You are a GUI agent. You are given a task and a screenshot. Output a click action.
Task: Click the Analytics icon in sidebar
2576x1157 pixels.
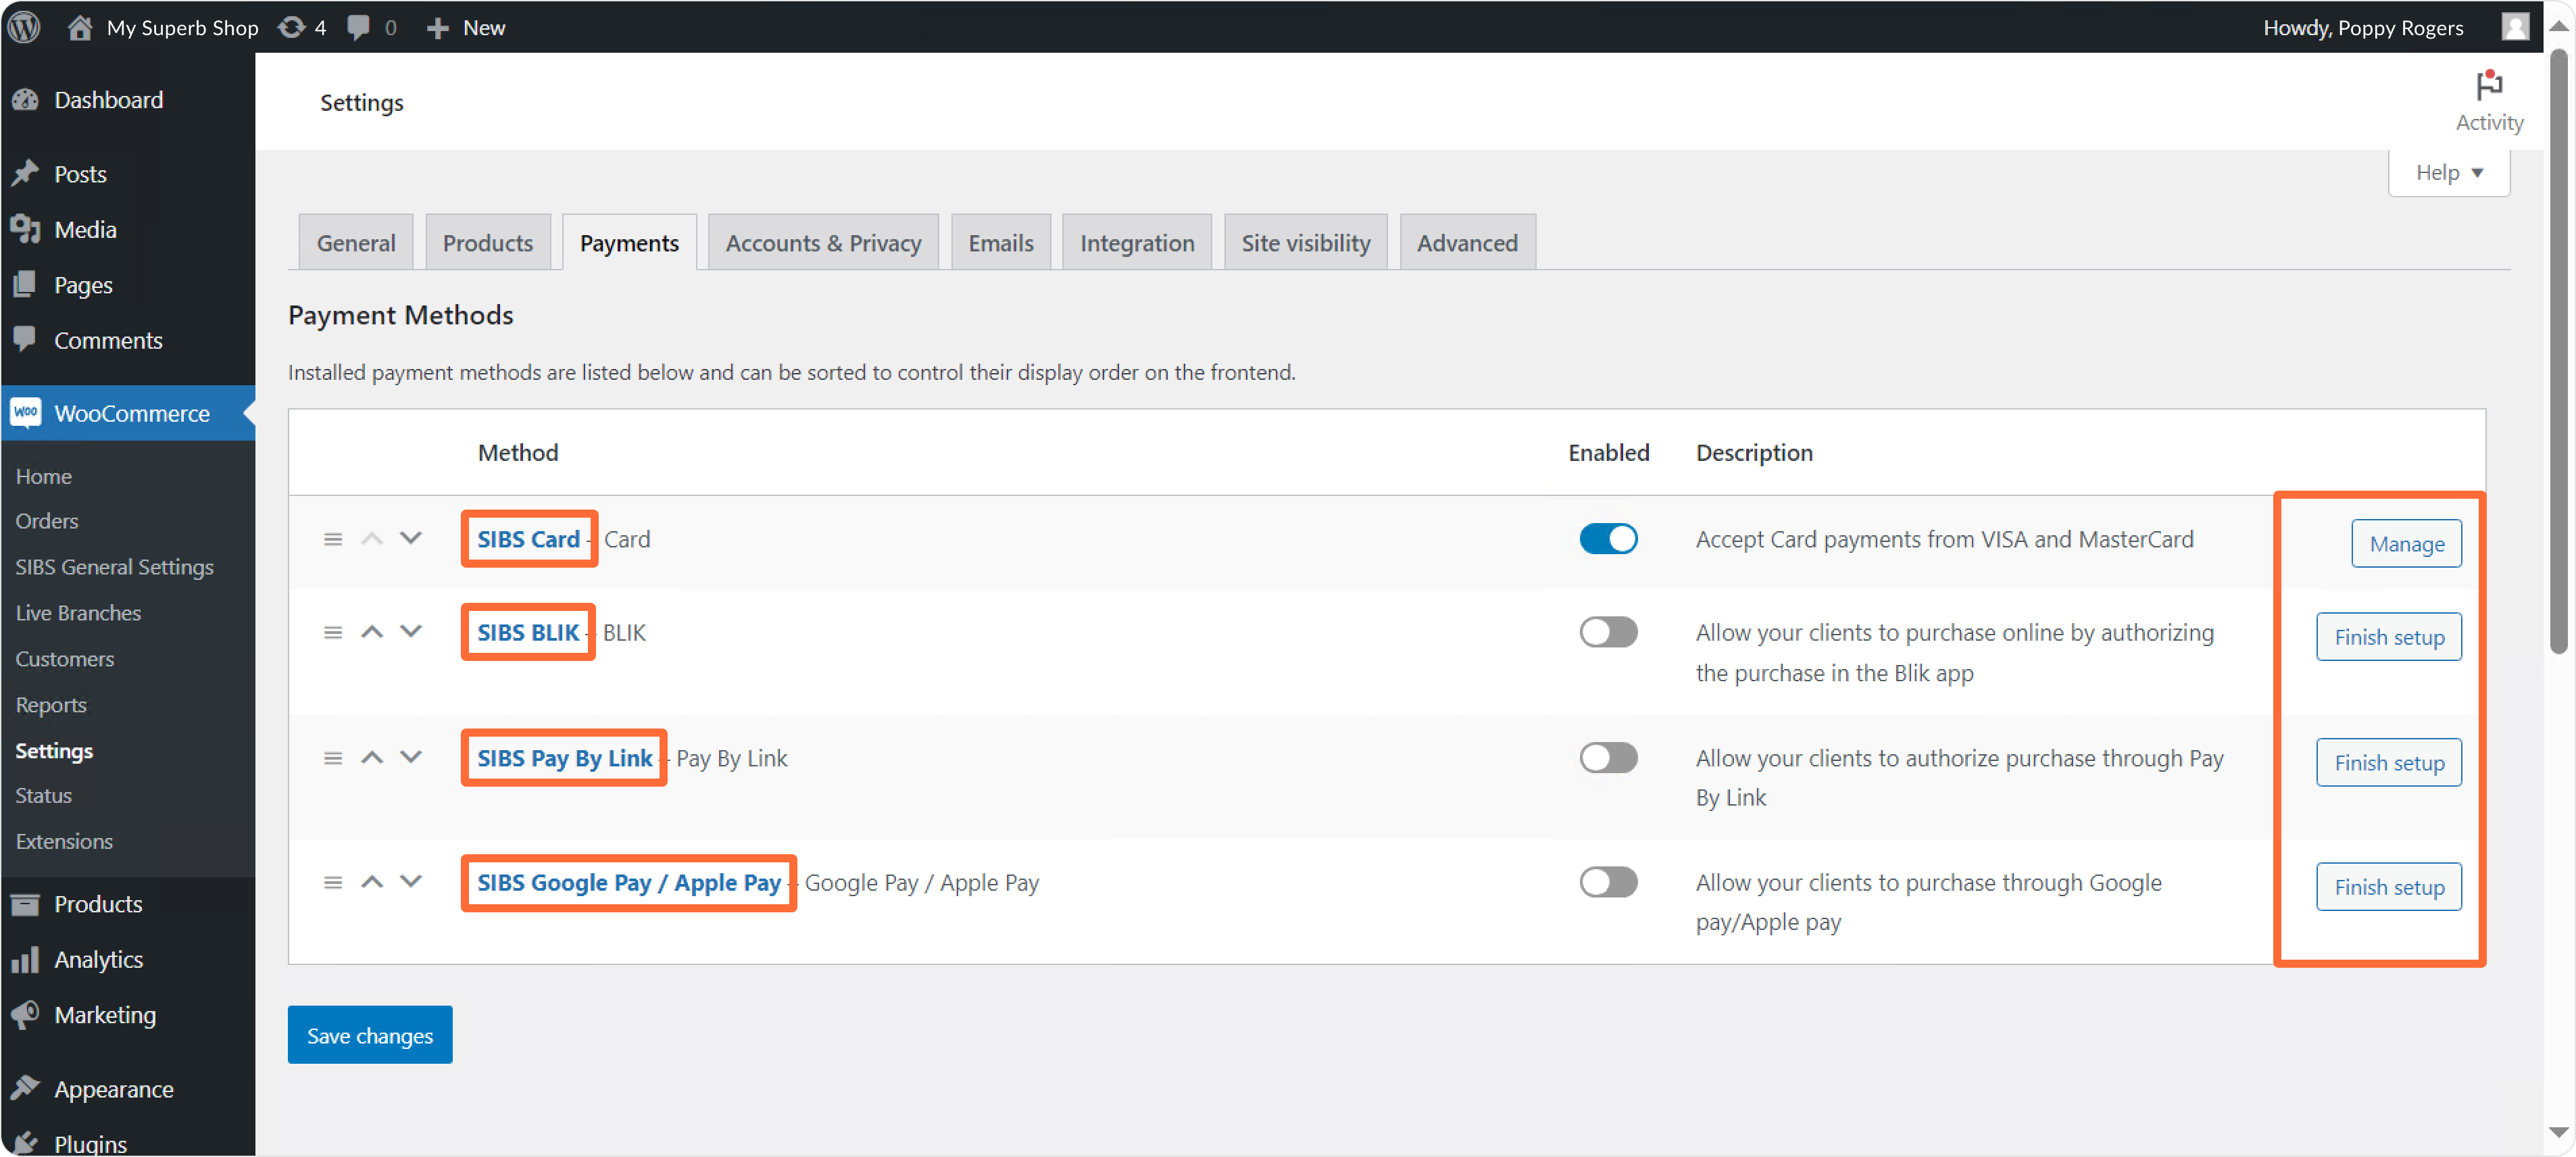point(26,960)
